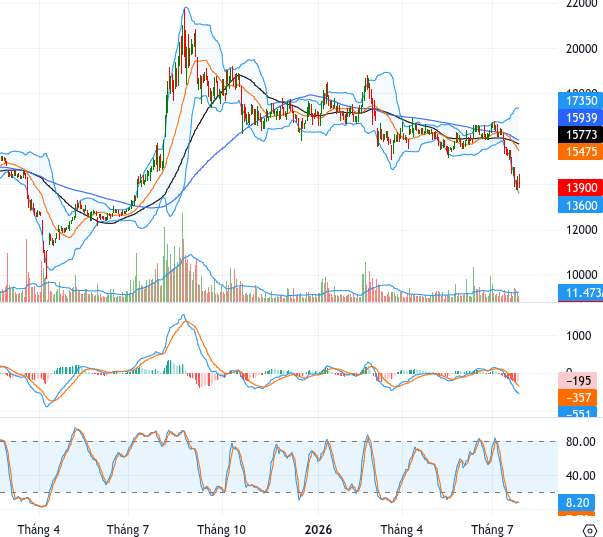Select the 13600 lower band price label
This screenshot has width=603, height=537.
(x=580, y=205)
